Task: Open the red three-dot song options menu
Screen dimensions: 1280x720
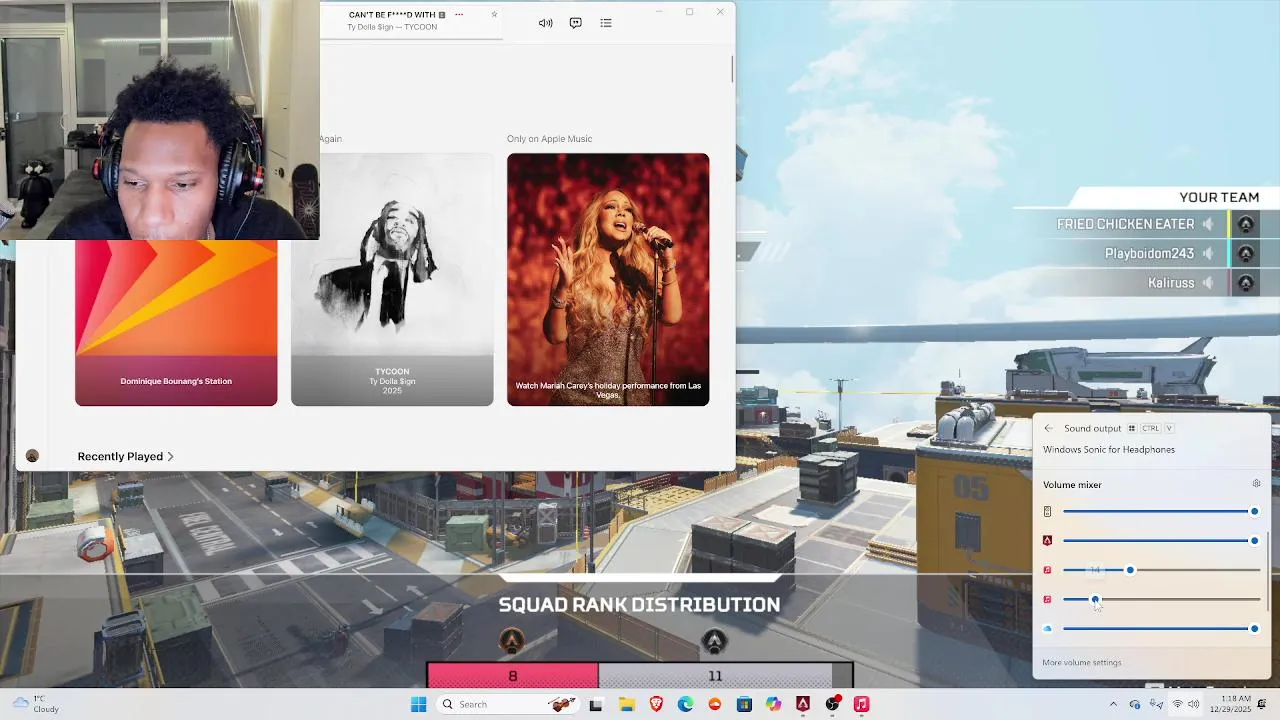Action: (459, 15)
